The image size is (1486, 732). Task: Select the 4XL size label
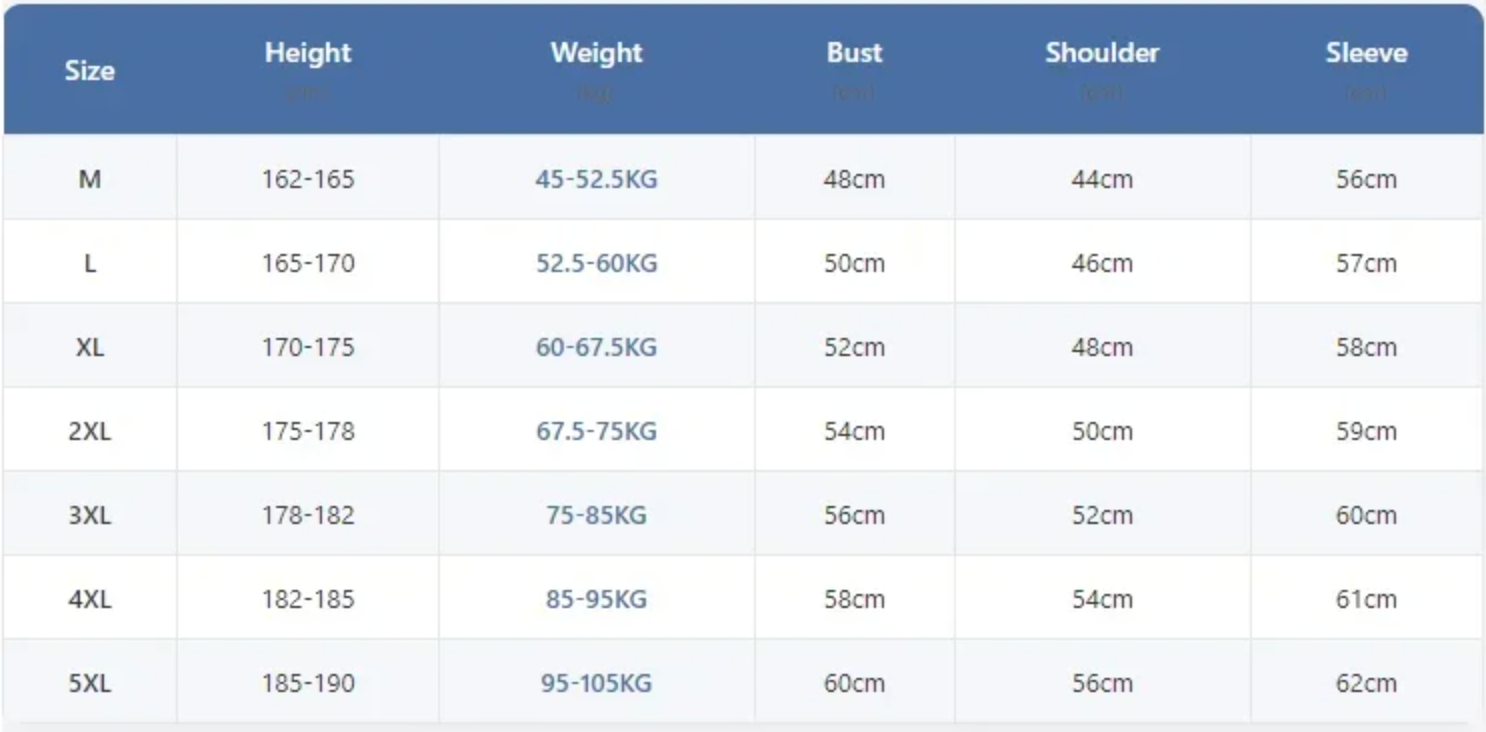(x=90, y=600)
